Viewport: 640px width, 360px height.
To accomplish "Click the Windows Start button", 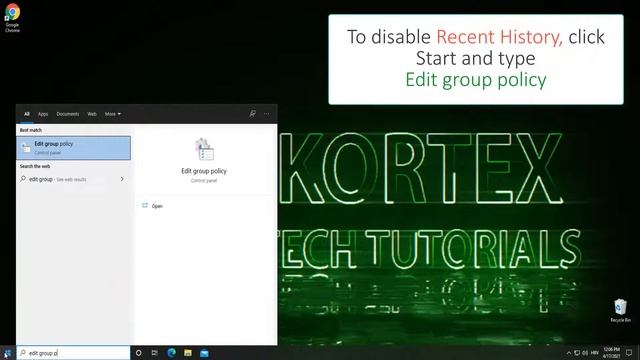I will coord(8,353).
